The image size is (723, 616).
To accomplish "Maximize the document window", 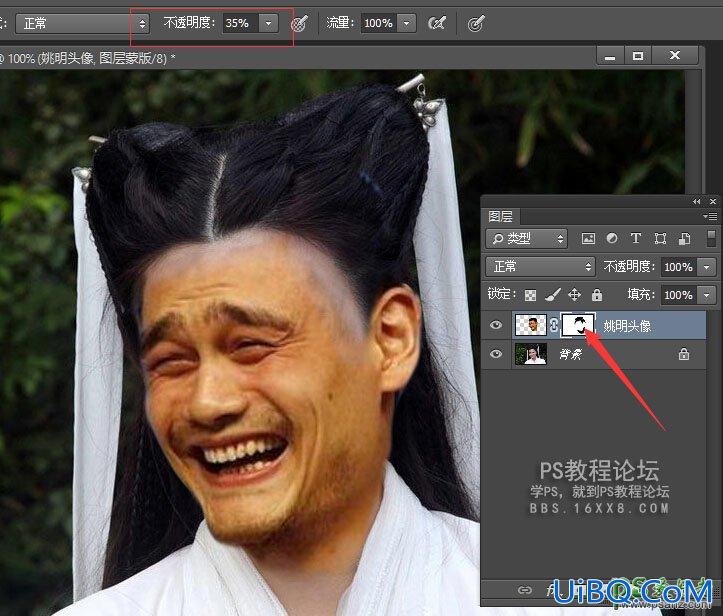I will point(638,56).
